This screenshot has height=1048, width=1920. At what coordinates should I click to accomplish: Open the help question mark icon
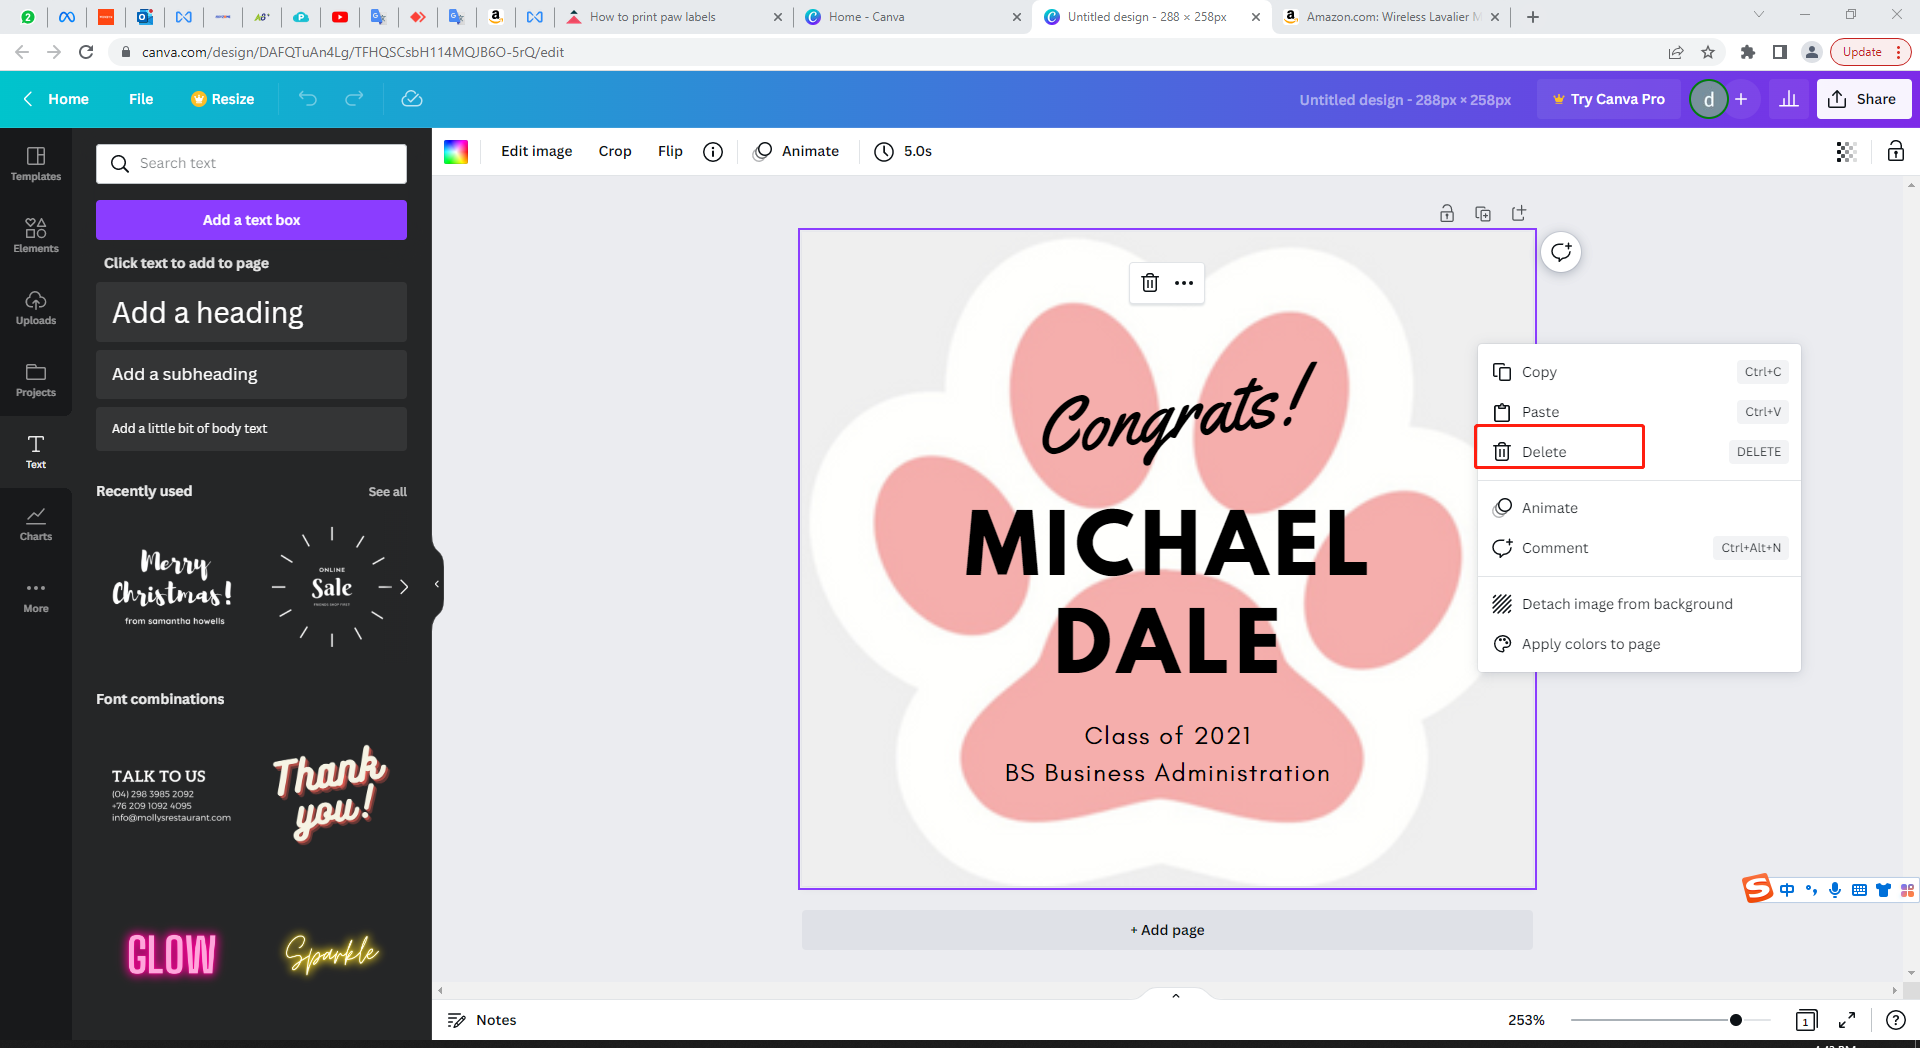pyautogui.click(x=1895, y=1020)
